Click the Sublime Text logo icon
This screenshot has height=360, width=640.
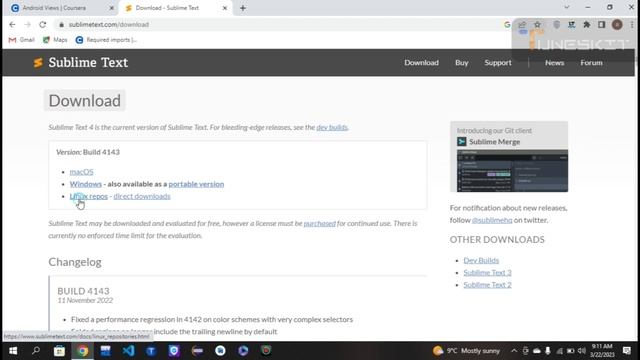[38, 62]
